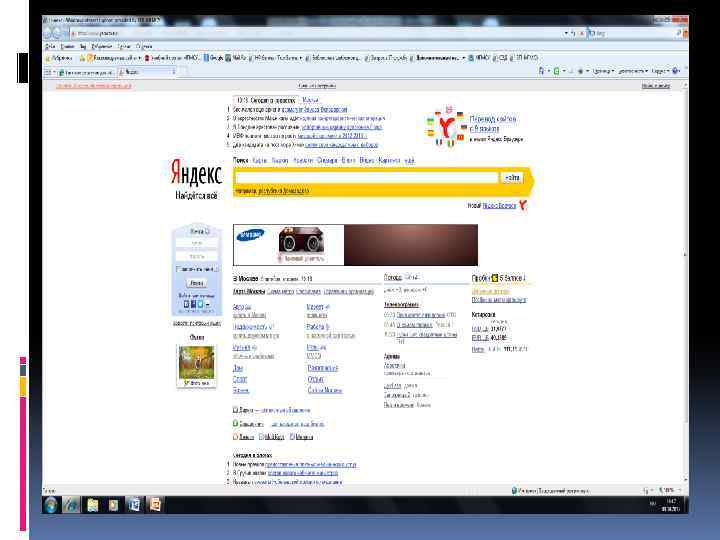Click the printer icon in command bar
720x540 pixels.
pos(580,71)
